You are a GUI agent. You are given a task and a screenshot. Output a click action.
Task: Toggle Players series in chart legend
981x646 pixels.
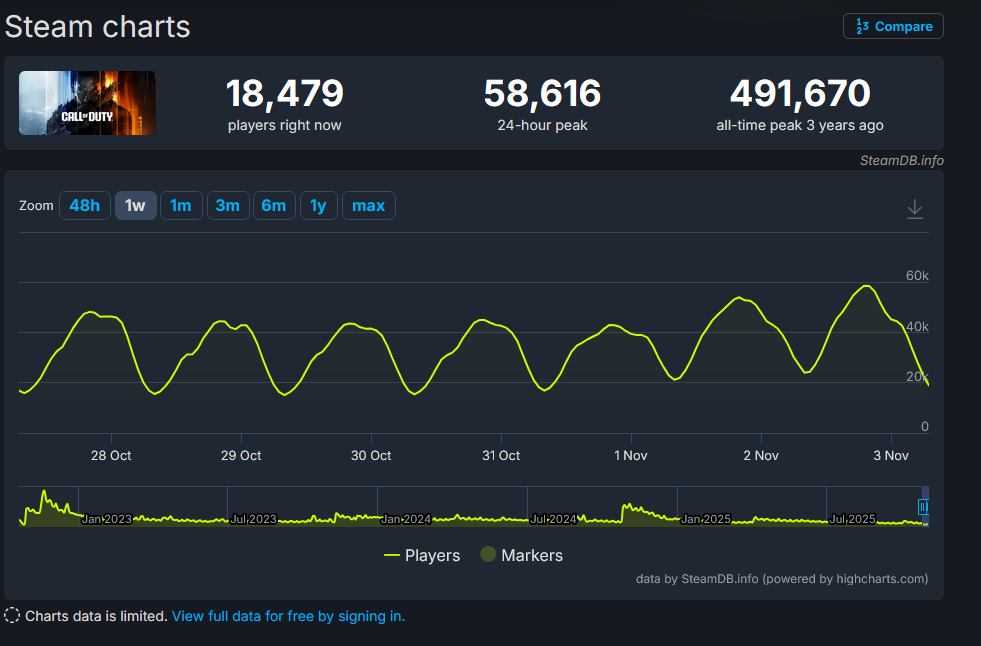[422, 555]
